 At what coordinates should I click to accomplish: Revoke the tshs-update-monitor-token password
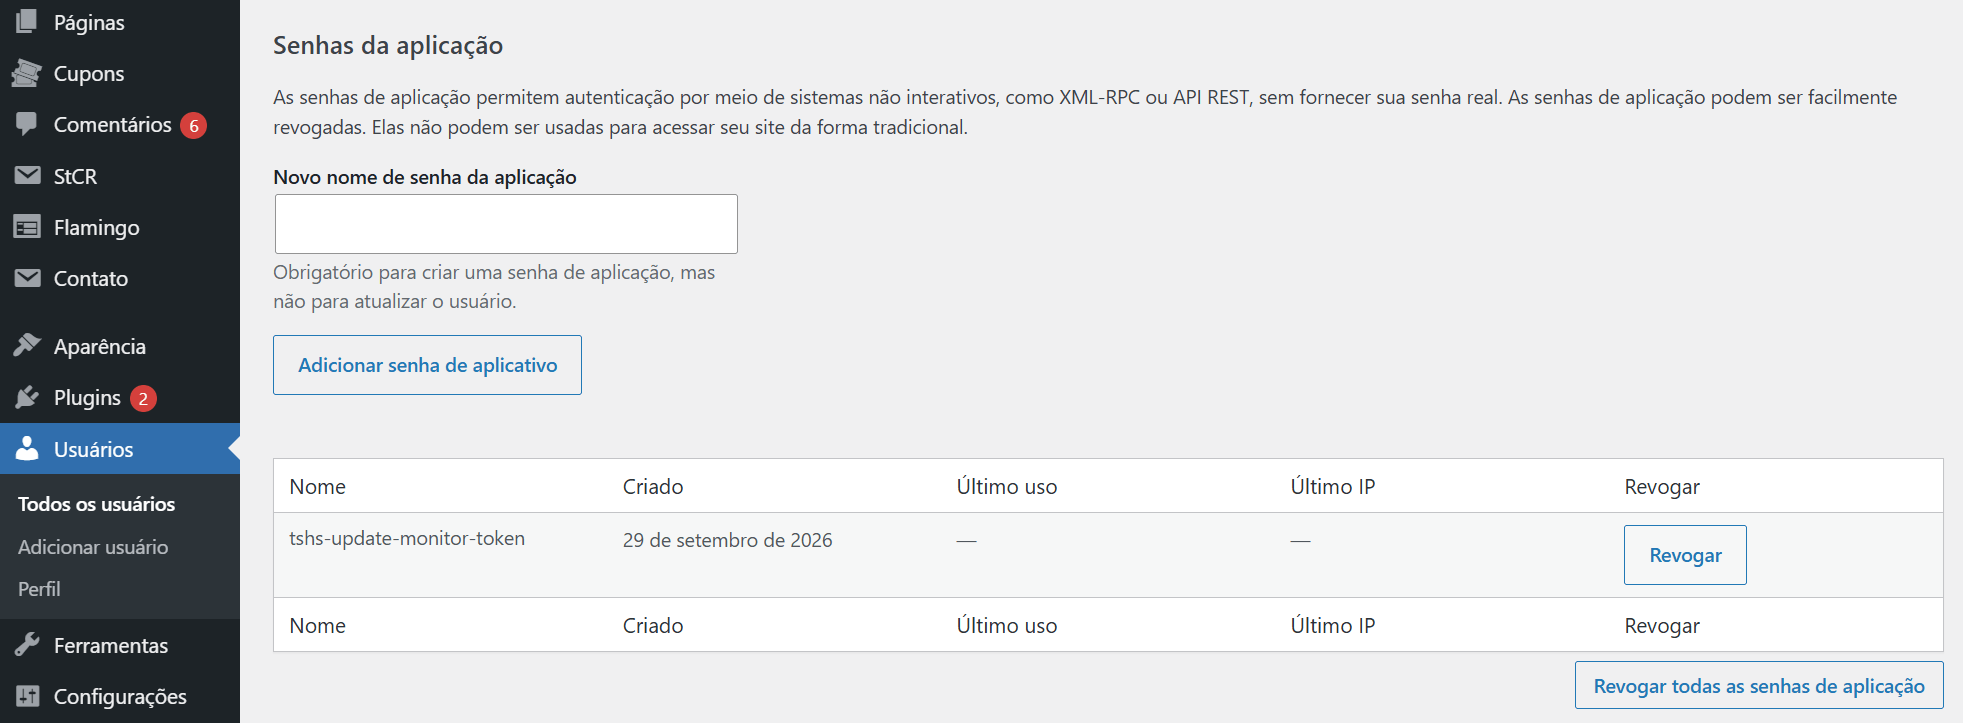tap(1685, 555)
